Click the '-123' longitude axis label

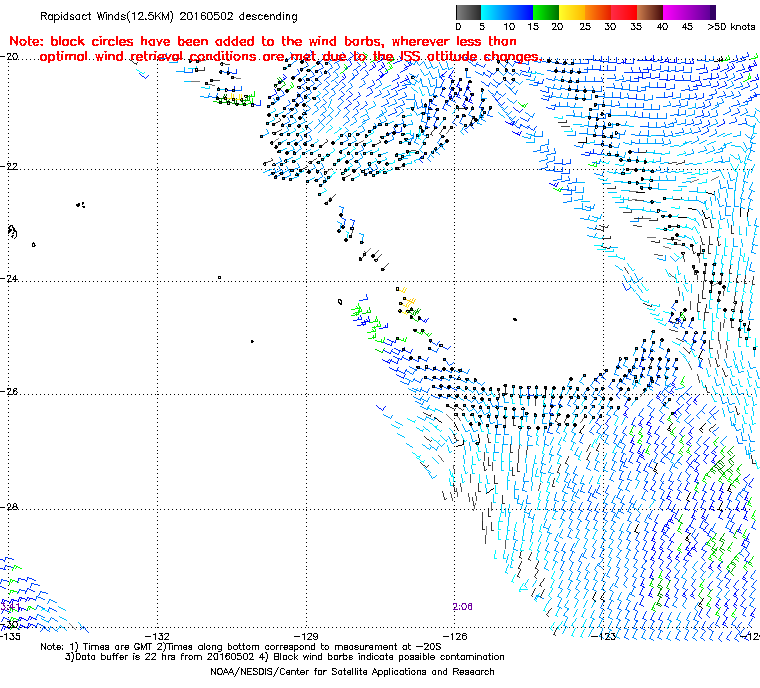(603, 636)
